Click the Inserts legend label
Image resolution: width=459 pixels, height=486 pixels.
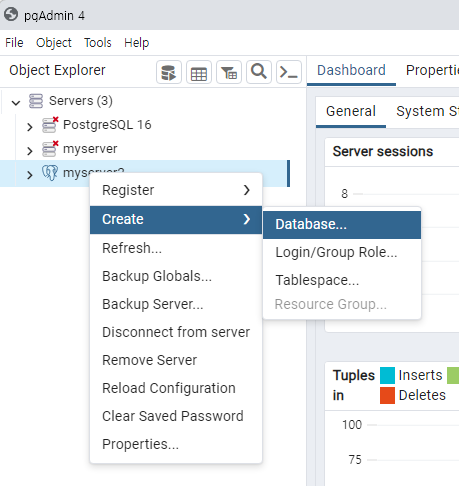[x=420, y=375]
